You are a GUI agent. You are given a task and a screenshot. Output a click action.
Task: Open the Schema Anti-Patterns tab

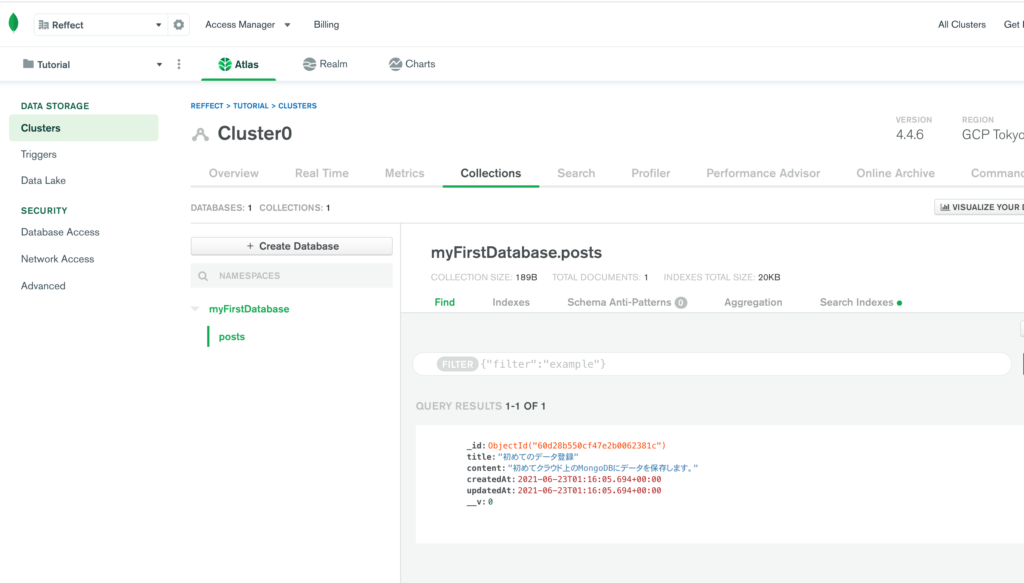pyautogui.click(x=626, y=302)
